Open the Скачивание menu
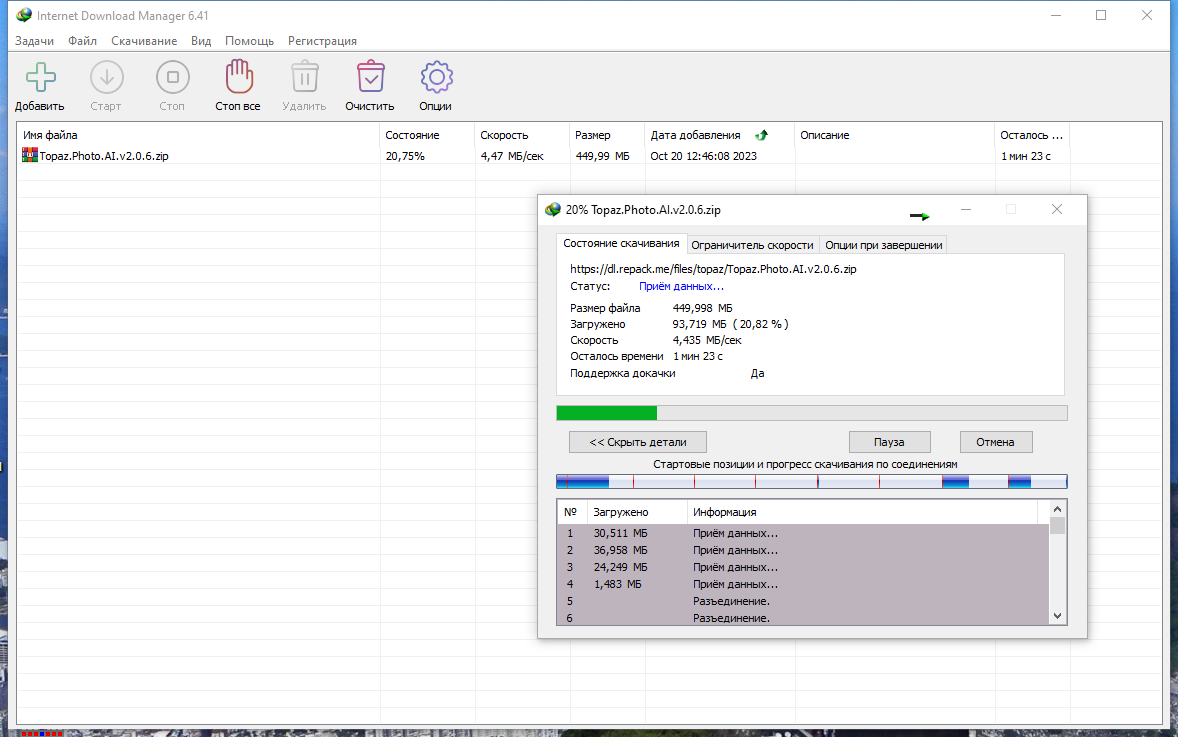The width and height of the screenshot is (1178, 737). tap(143, 41)
